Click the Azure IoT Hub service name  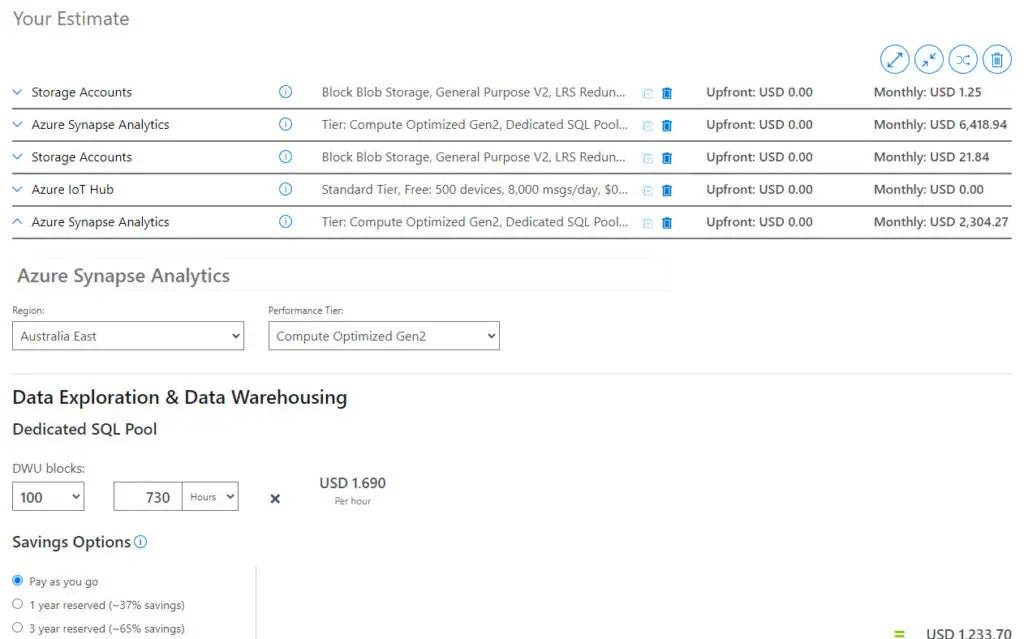tap(72, 189)
